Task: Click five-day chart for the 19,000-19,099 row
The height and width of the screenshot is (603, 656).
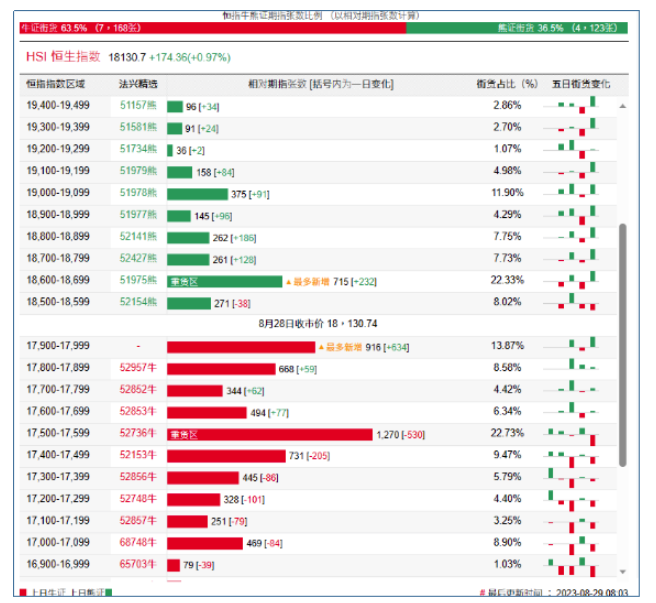Action: [x=573, y=193]
